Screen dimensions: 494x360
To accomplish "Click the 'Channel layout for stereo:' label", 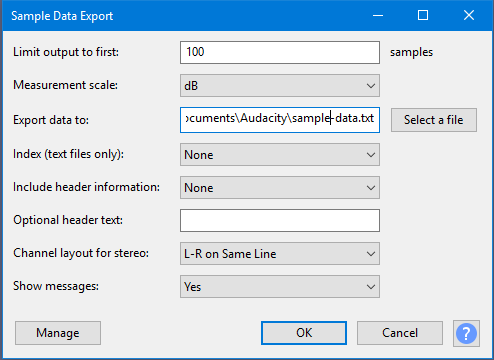I will 81,253.
